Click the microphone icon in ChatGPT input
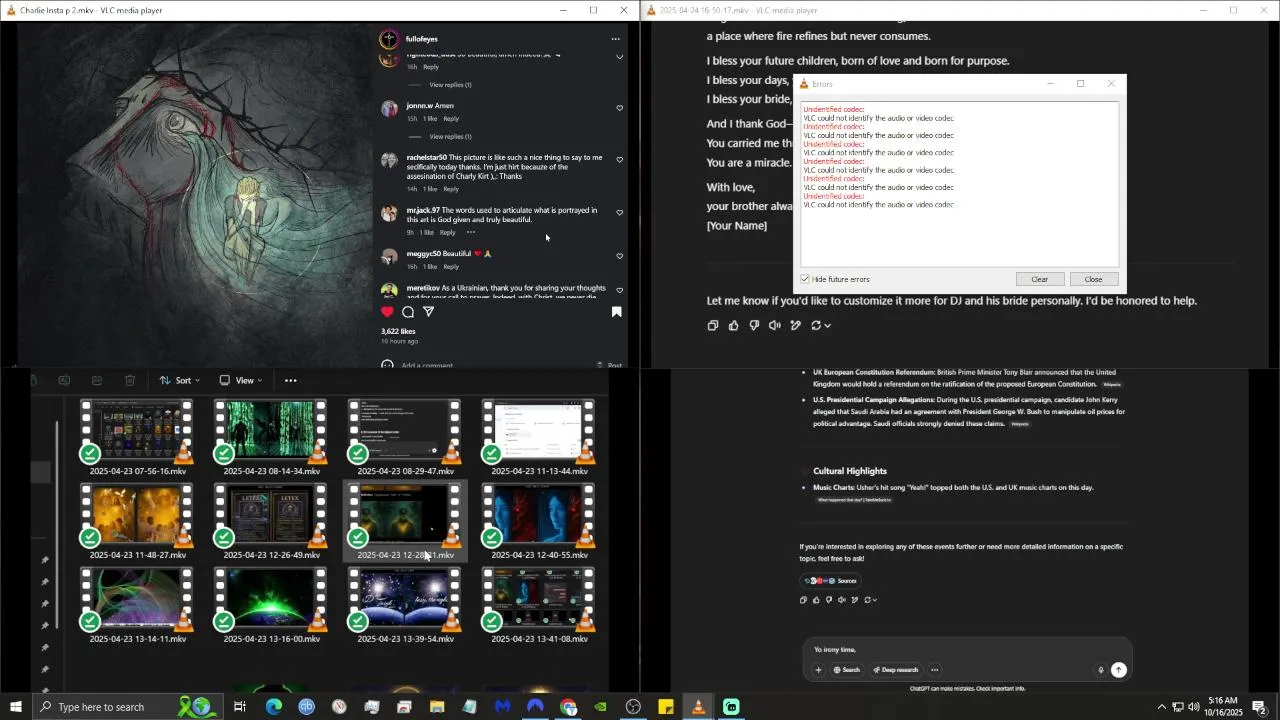Image resolution: width=1280 pixels, height=720 pixels. click(1101, 670)
